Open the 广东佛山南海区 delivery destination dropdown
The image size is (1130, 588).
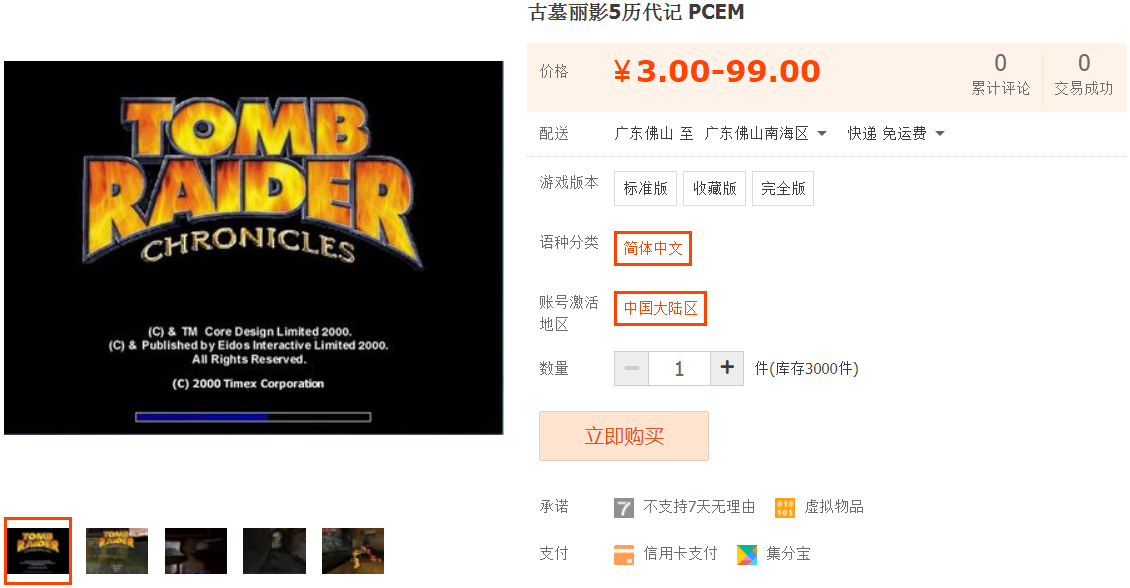pyautogui.click(x=765, y=133)
